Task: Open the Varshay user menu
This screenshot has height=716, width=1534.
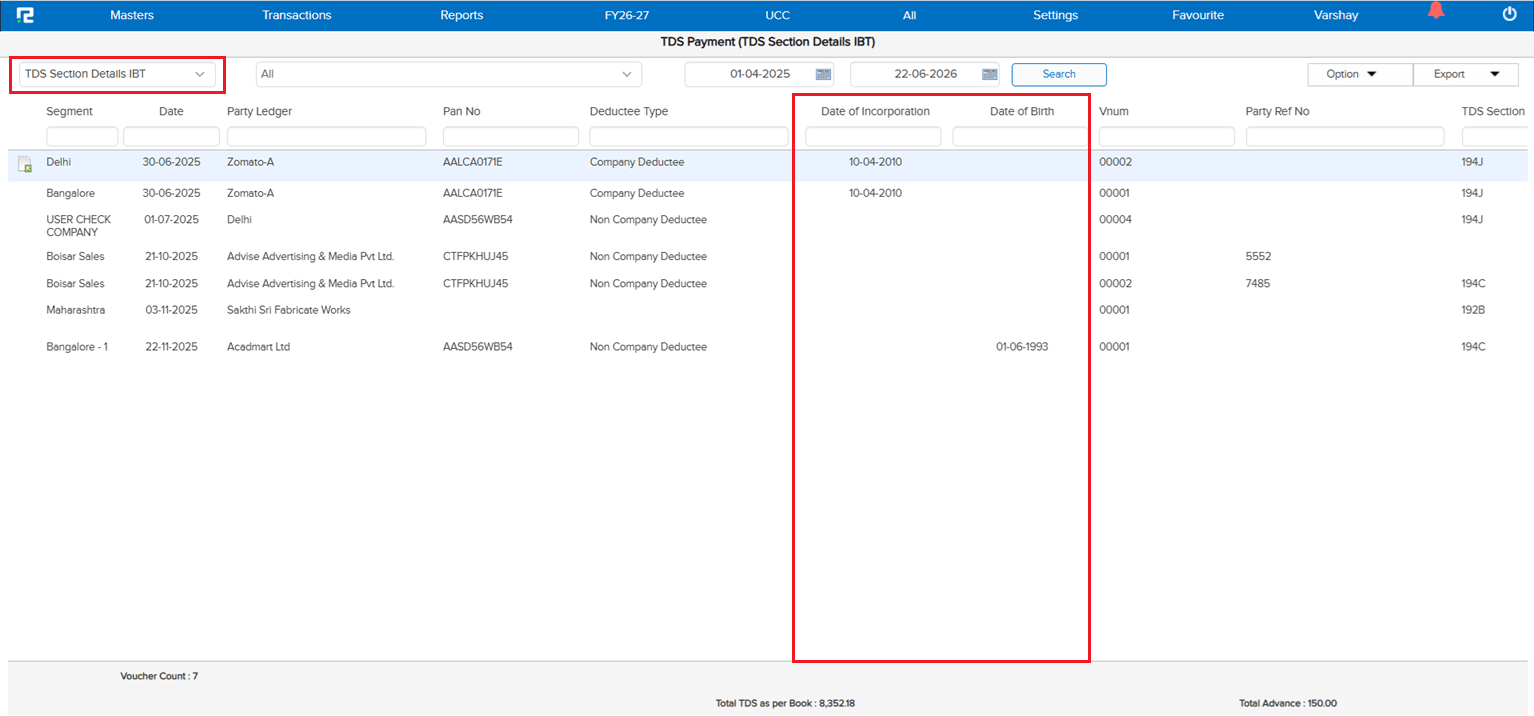Action: pos(1334,15)
